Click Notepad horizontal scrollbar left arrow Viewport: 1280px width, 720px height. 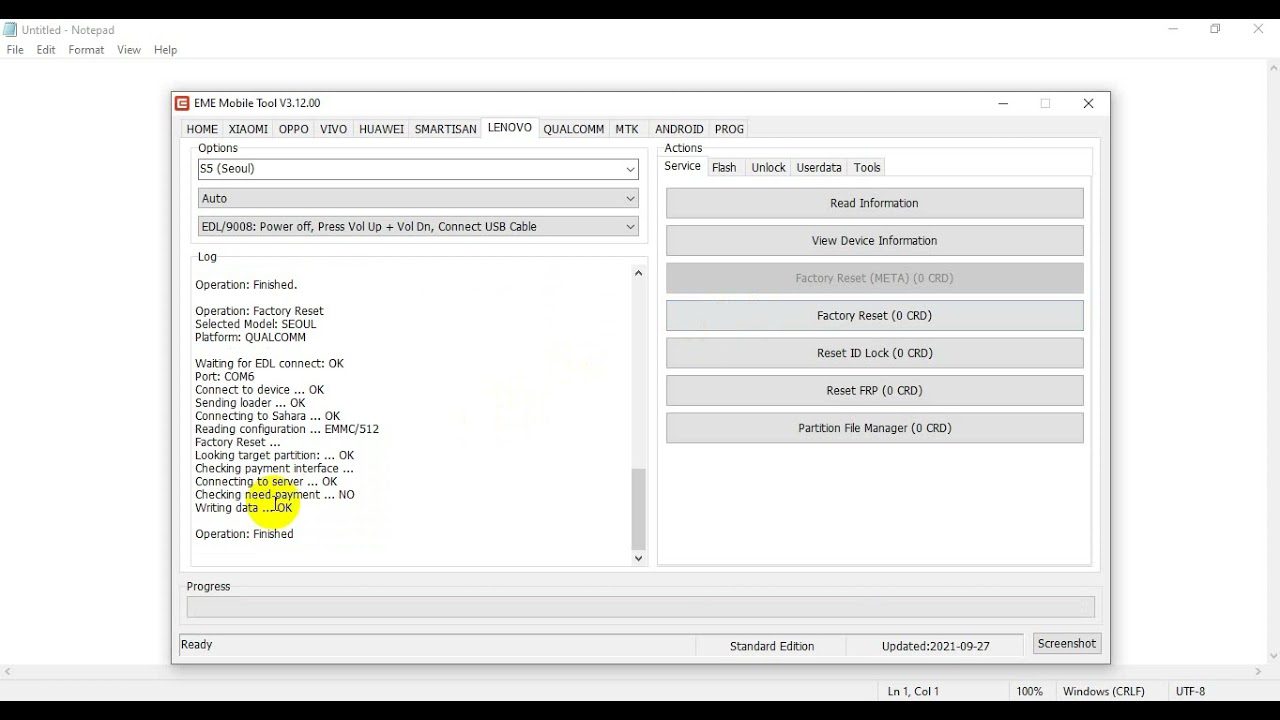tap(8, 672)
